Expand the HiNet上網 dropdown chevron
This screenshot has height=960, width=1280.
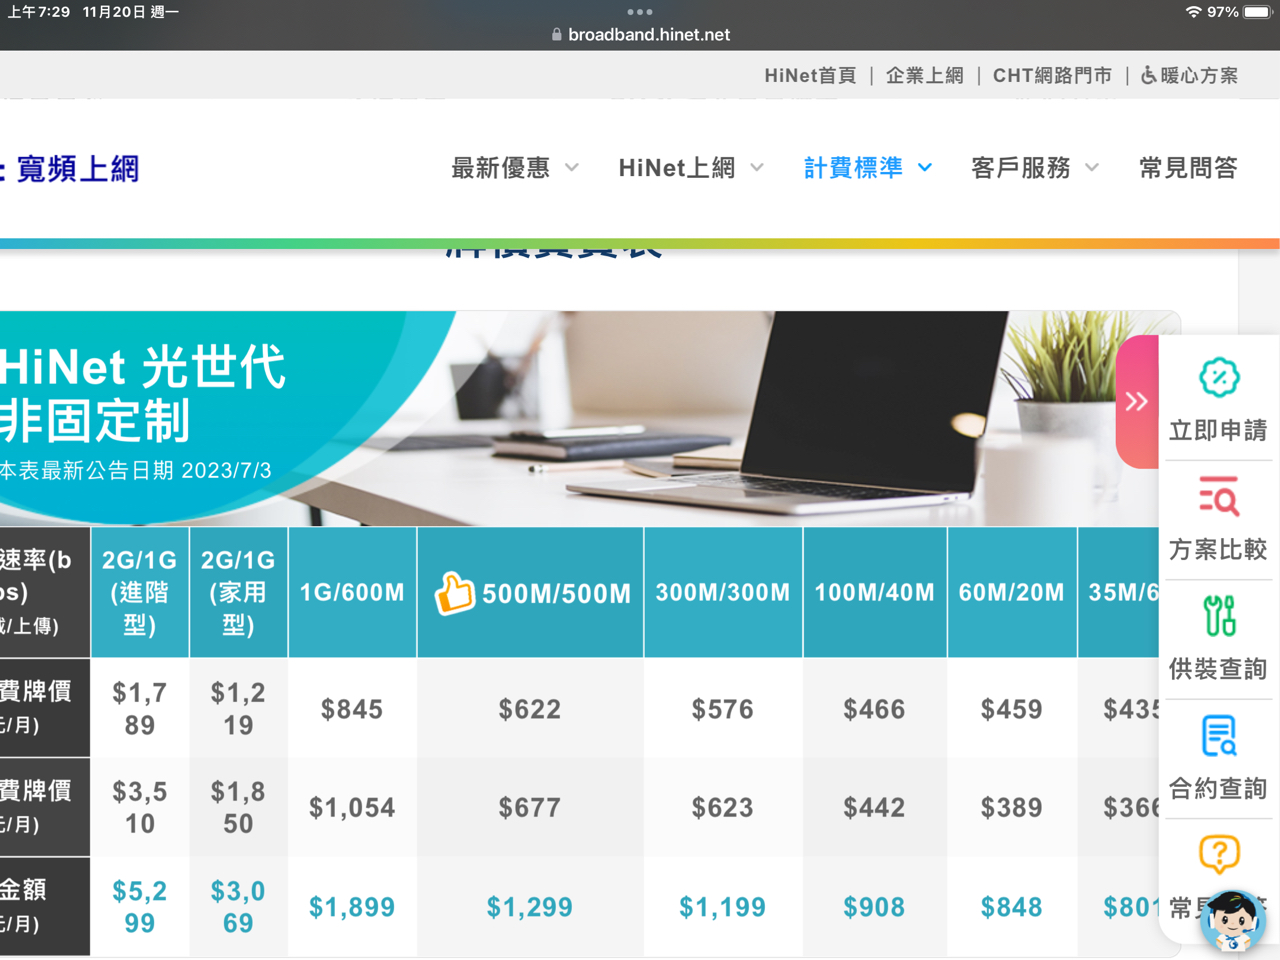(757, 168)
